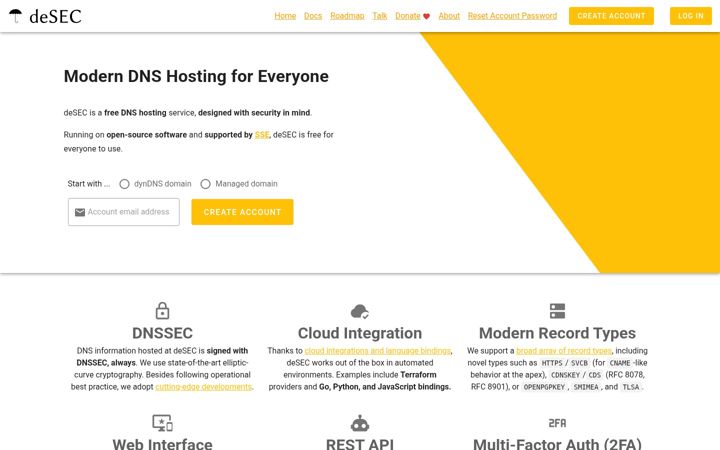Click the Cloud Integration cloud icon
This screenshot has width=720, height=450.
360,311
